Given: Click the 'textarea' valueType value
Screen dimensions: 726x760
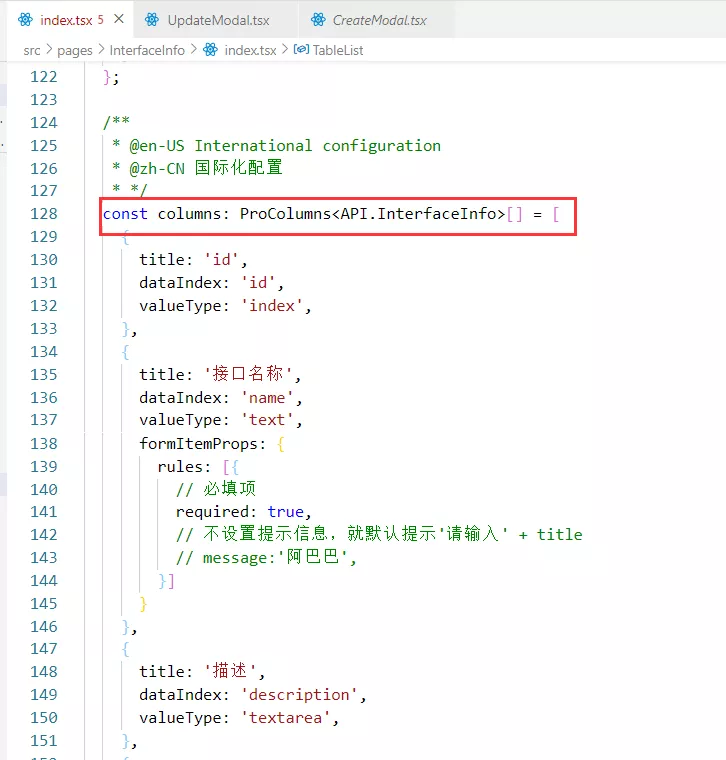Looking at the screenshot, I should pyautogui.click(x=285, y=718).
